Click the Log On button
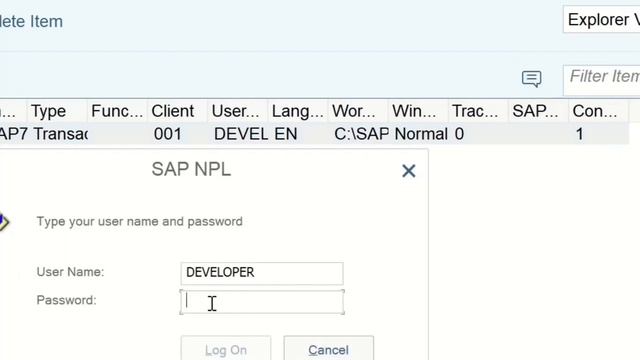The image size is (640, 360). tap(226, 349)
